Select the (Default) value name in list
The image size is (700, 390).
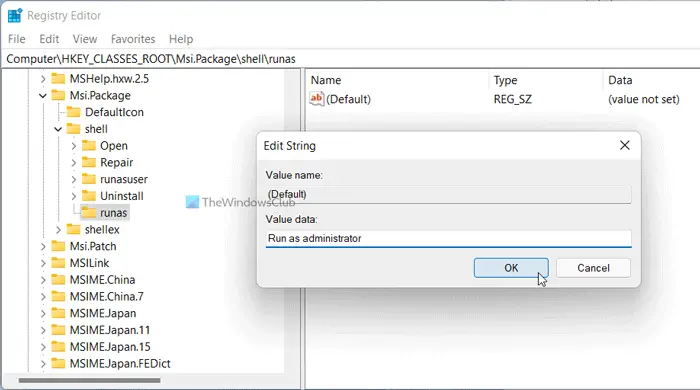click(348, 99)
